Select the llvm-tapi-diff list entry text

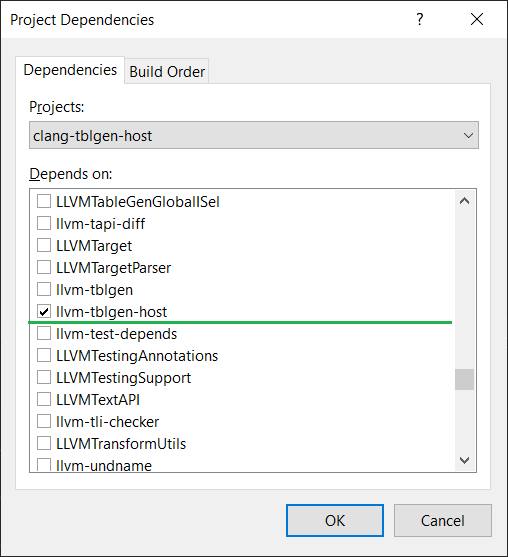pos(101,224)
